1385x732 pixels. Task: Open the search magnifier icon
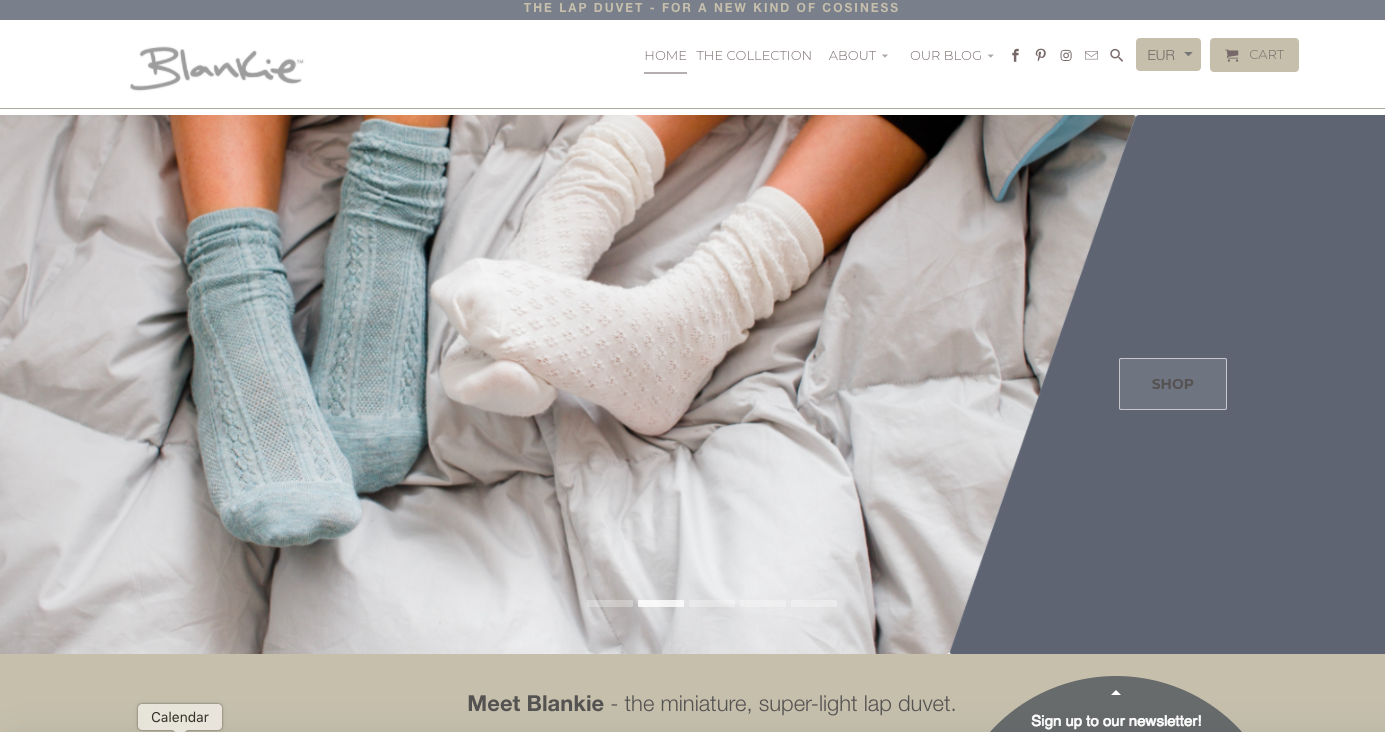pyautogui.click(x=1117, y=56)
